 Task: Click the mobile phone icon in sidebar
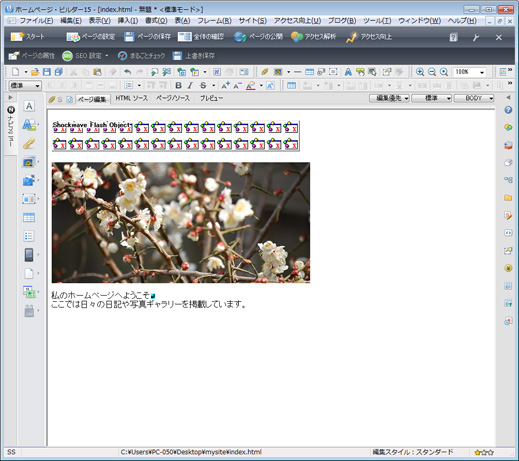(x=29, y=255)
